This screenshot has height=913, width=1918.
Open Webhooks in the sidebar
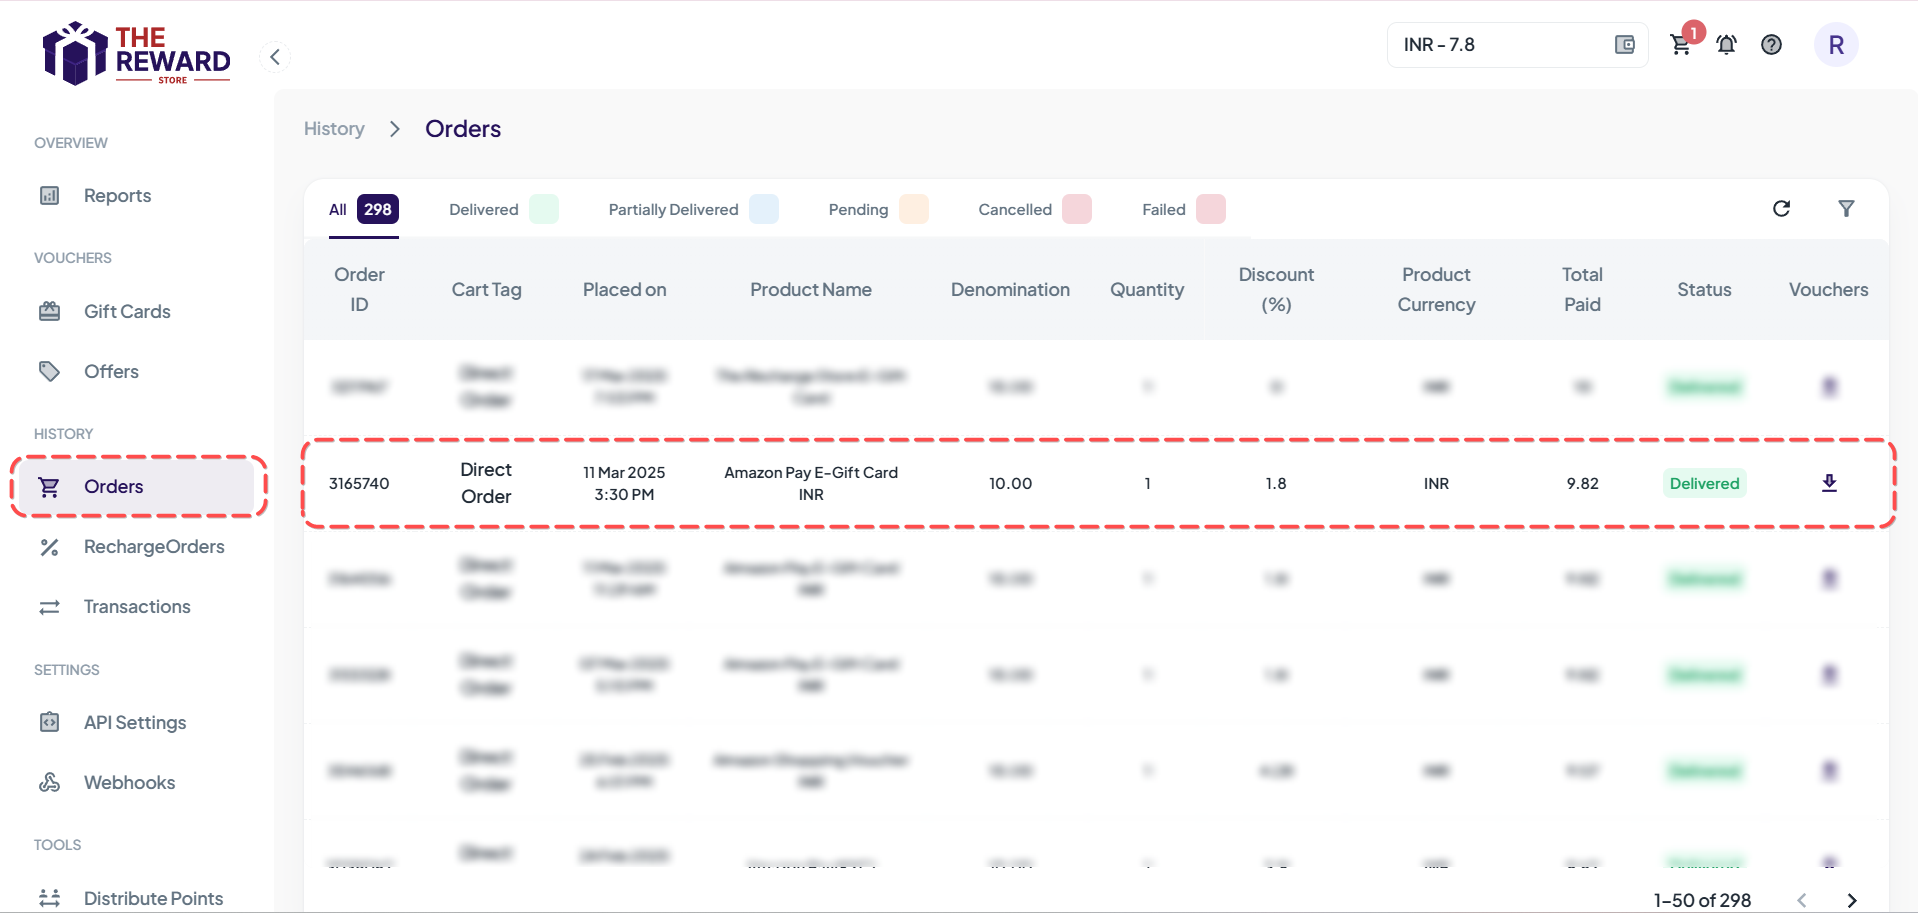coord(129,783)
